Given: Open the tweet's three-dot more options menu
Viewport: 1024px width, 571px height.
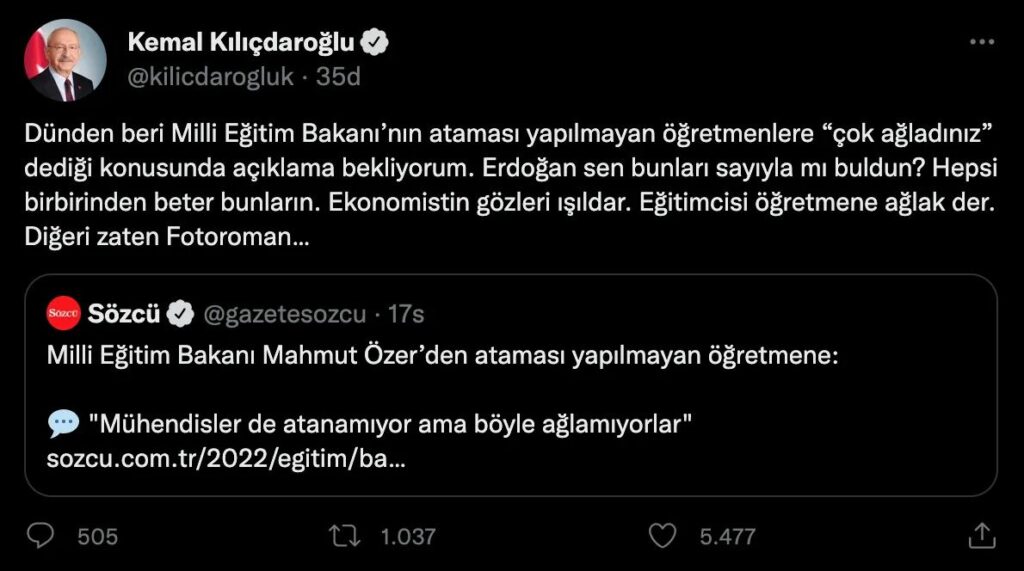Looking at the screenshot, I should [982, 42].
